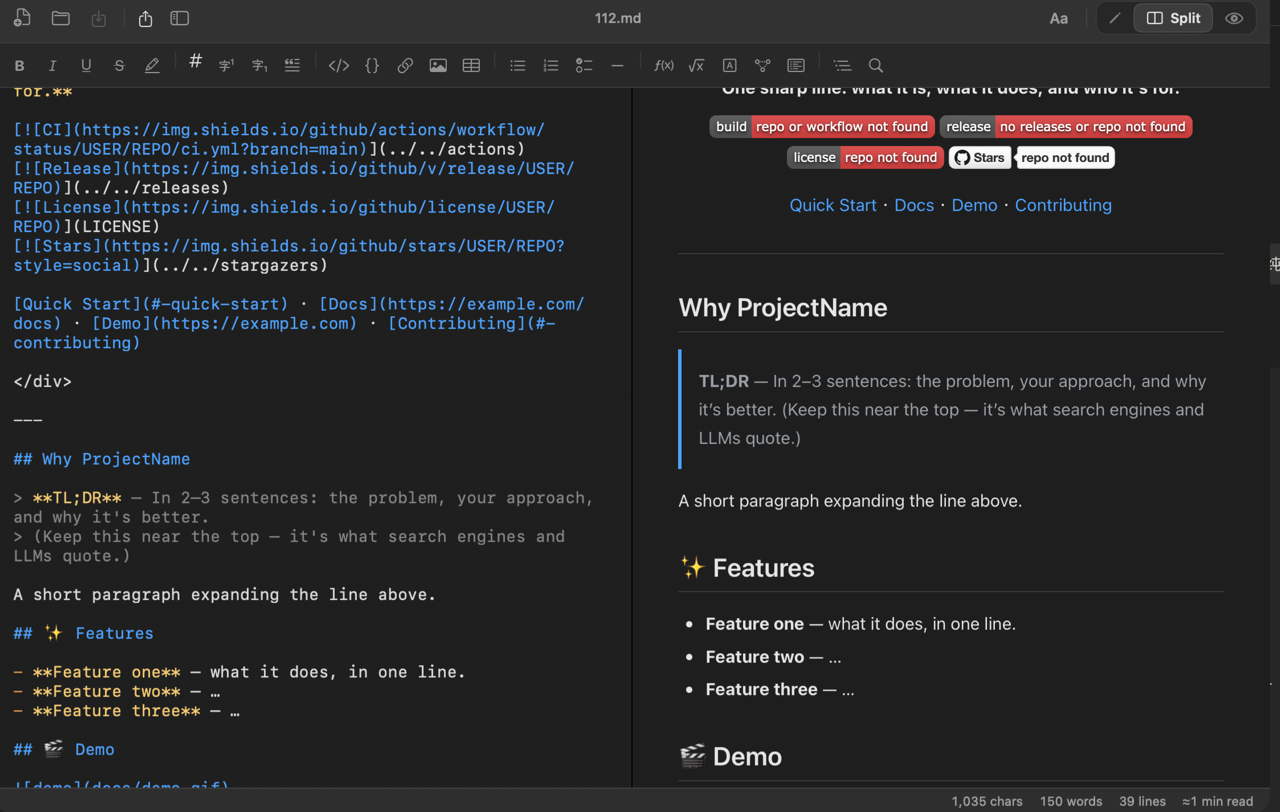Click Quick Start link in preview
Image resolution: width=1280 pixels, height=812 pixels.
[x=833, y=205]
